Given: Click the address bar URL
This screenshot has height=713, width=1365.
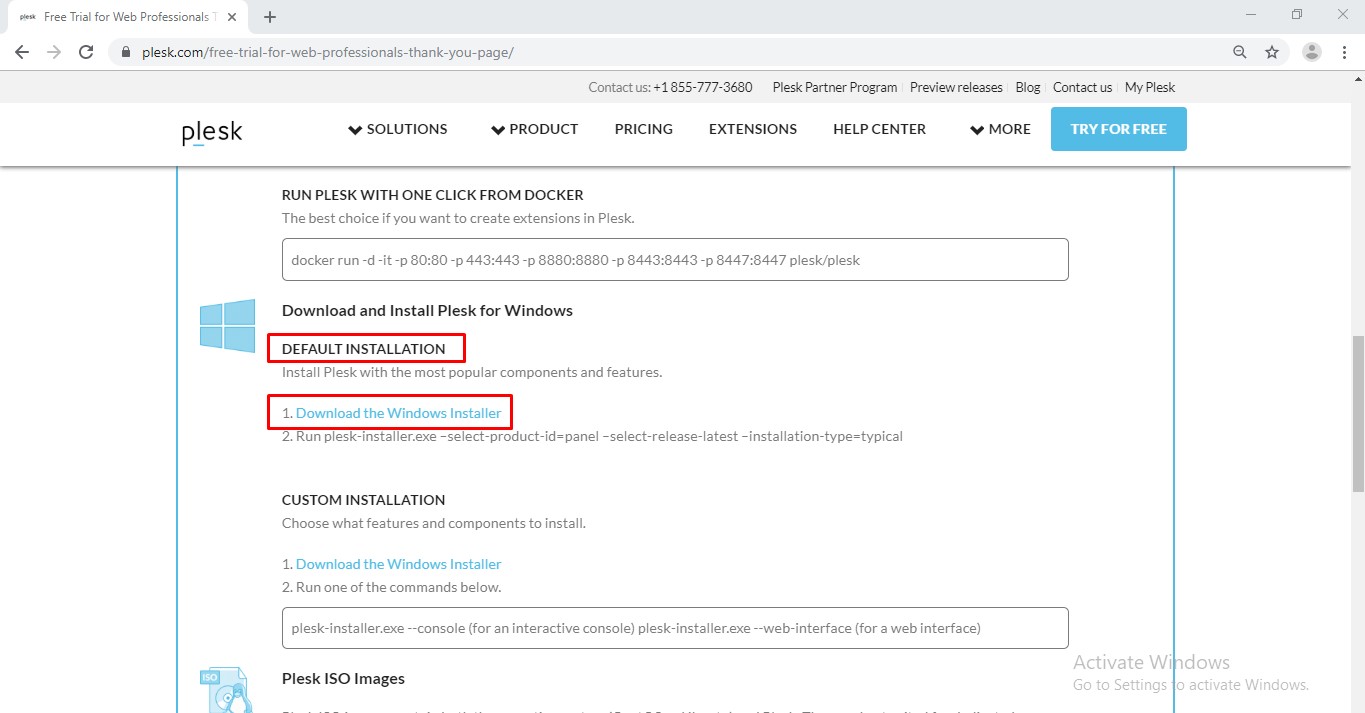Looking at the screenshot, I should click(x=328, y=52).
